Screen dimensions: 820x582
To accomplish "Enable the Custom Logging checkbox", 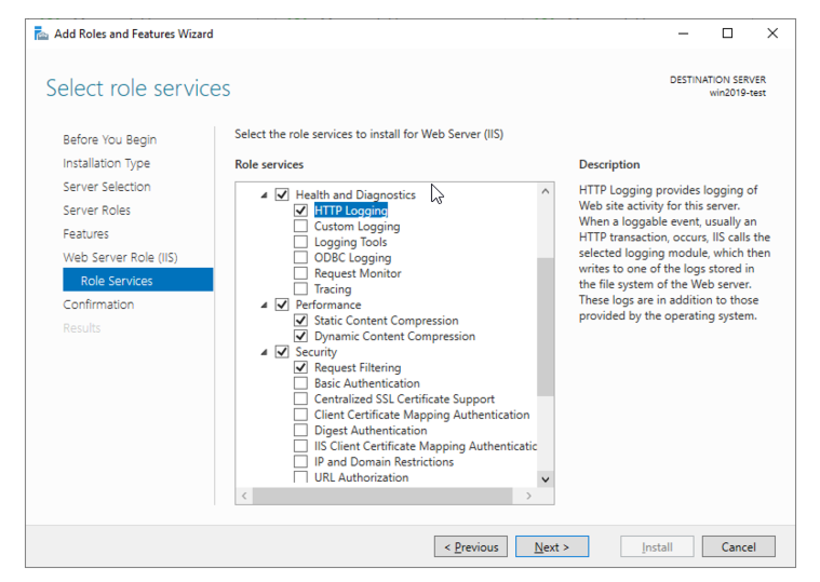I will coord(301,226).
